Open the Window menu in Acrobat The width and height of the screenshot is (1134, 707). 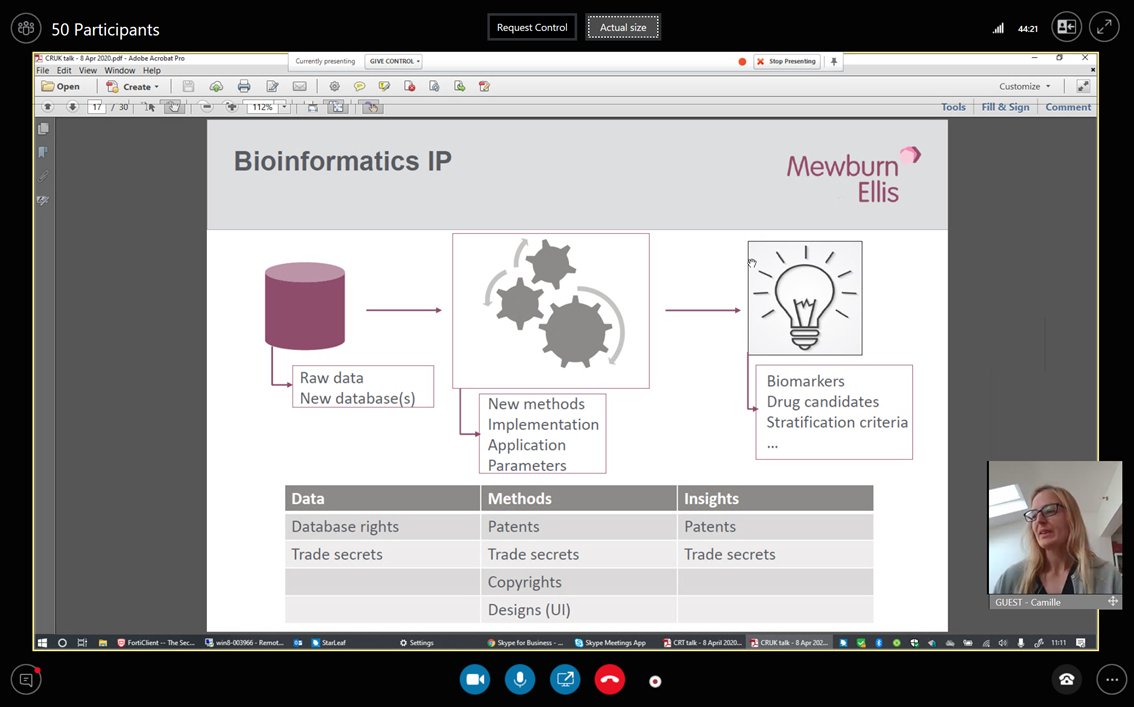[x=119, y=70]
